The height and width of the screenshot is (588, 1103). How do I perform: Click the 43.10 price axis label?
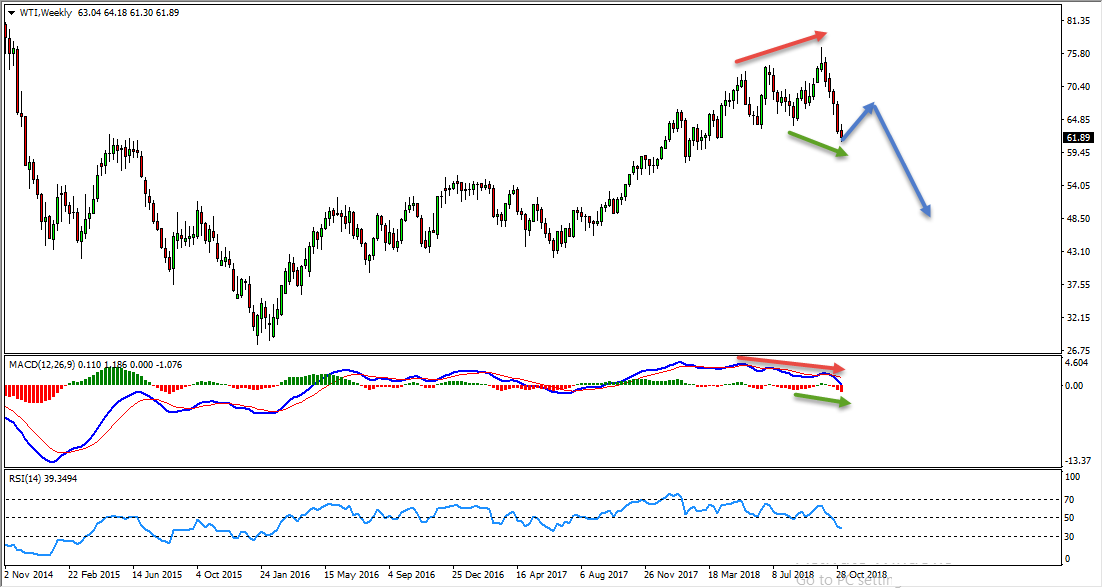(x=1078, y=252)
